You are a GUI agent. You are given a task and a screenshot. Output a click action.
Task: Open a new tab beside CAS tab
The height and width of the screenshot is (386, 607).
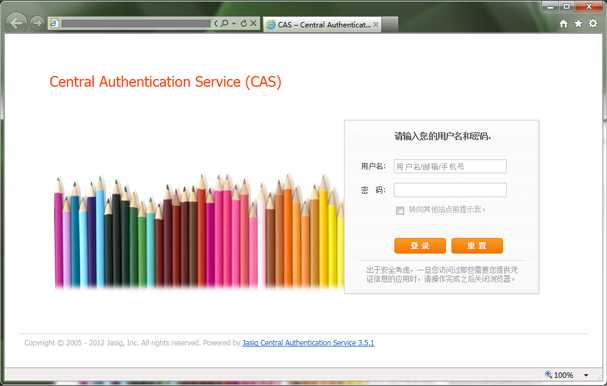(x=390, y=25)
